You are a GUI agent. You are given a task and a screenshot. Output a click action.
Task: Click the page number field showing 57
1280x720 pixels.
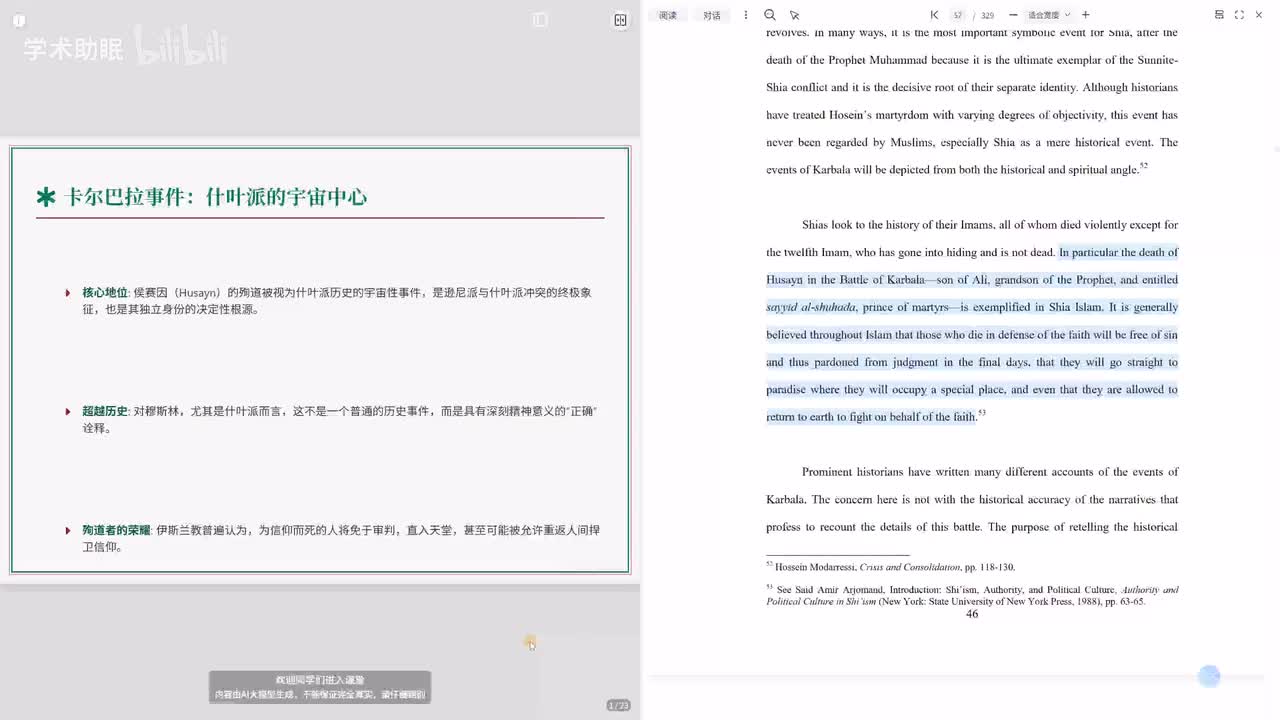coord(958,15)
